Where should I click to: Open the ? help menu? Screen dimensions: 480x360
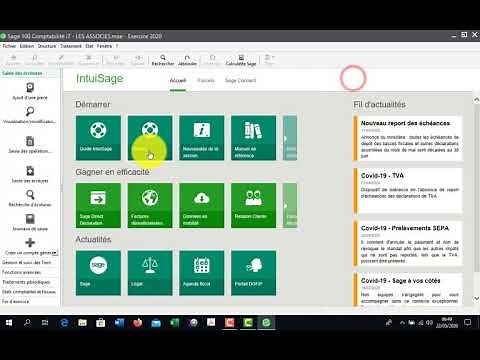(x=117, y=46)
